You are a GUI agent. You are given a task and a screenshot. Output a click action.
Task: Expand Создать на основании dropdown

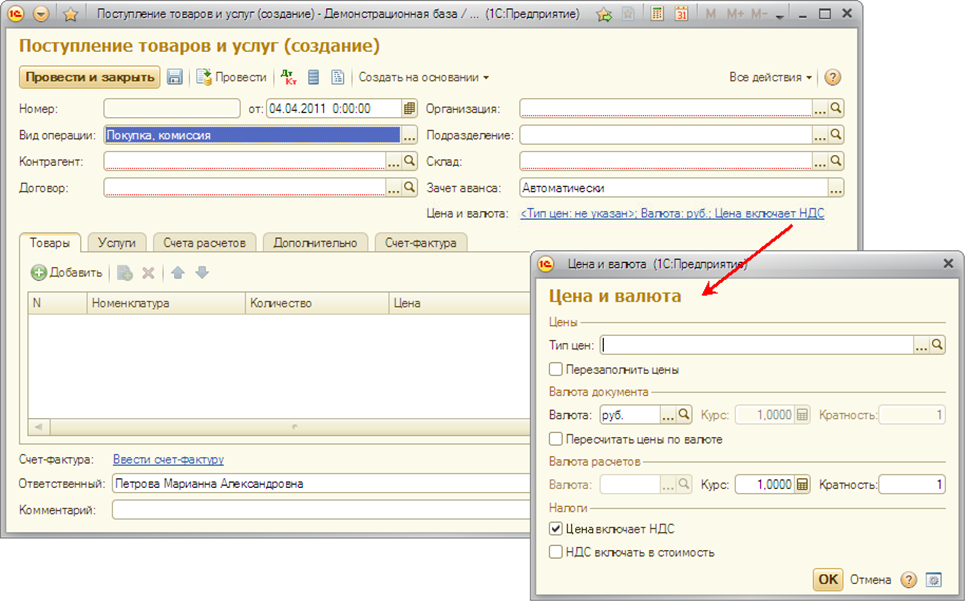click(x=424, y=78)
